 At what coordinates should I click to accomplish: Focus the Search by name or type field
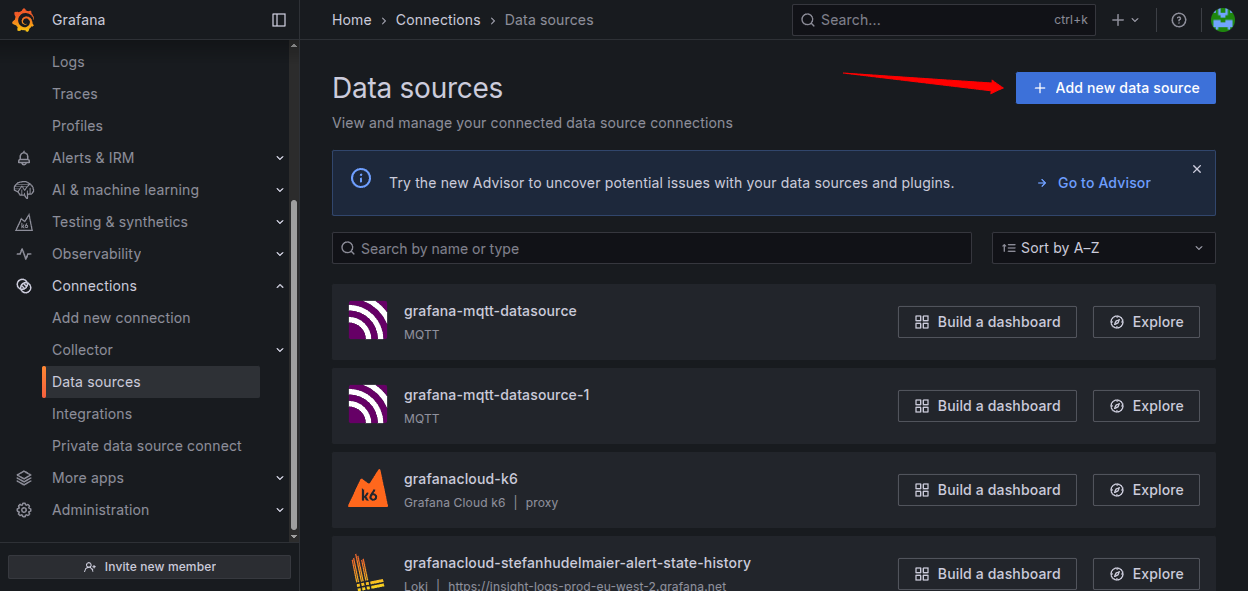[652, 248]
